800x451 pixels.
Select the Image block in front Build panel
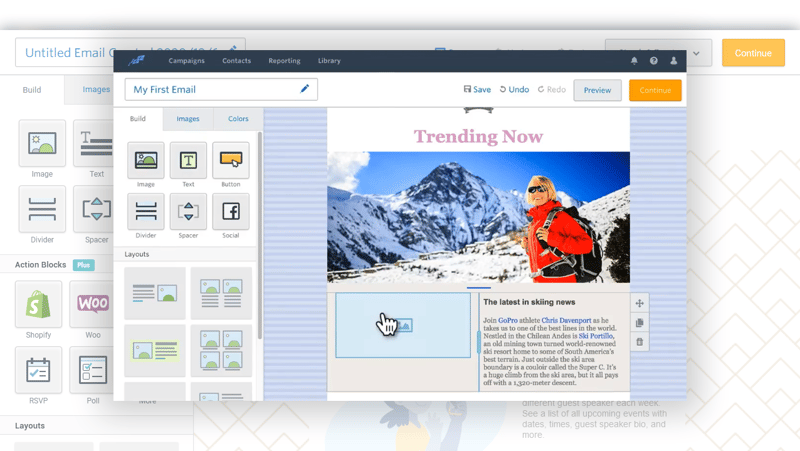[146, 160]
